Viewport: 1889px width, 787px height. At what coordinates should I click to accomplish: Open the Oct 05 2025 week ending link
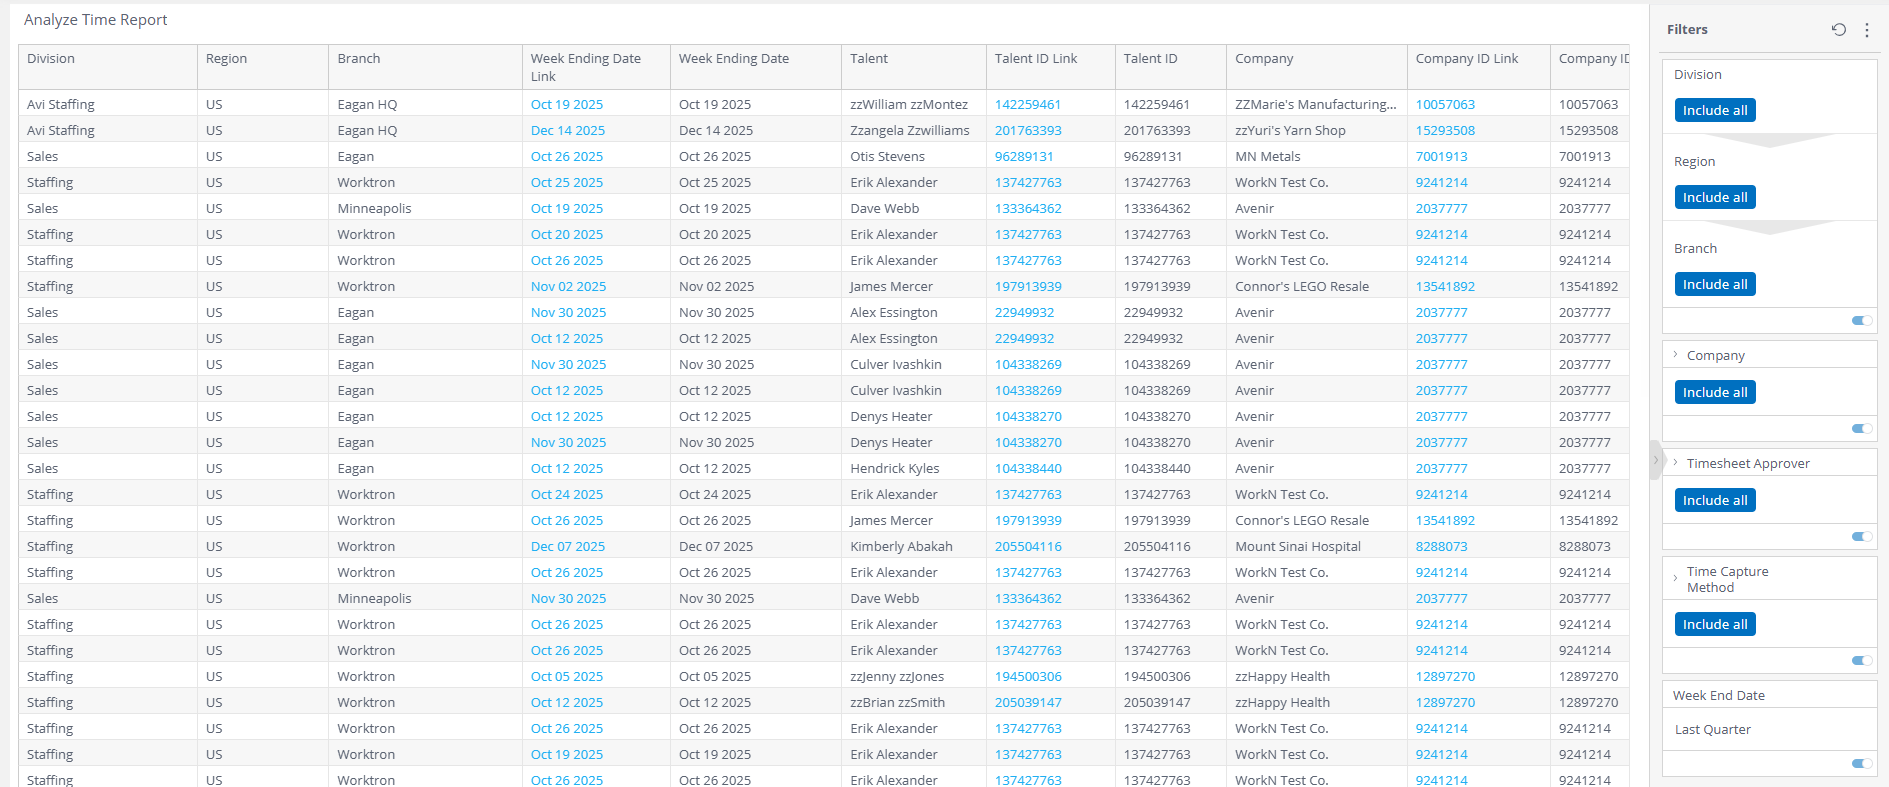(567, 676)
